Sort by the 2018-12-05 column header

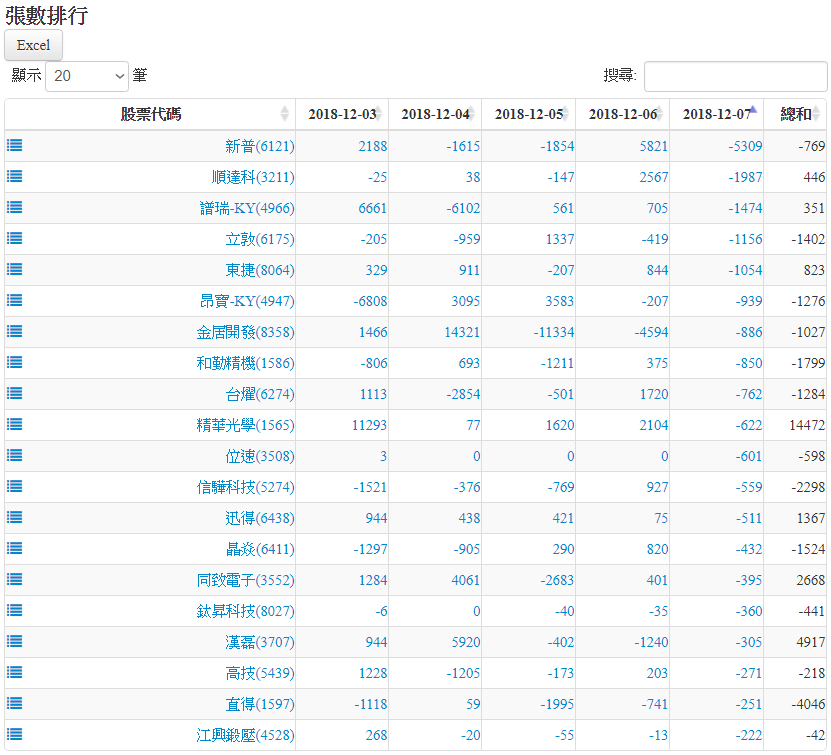pos(528,114)
